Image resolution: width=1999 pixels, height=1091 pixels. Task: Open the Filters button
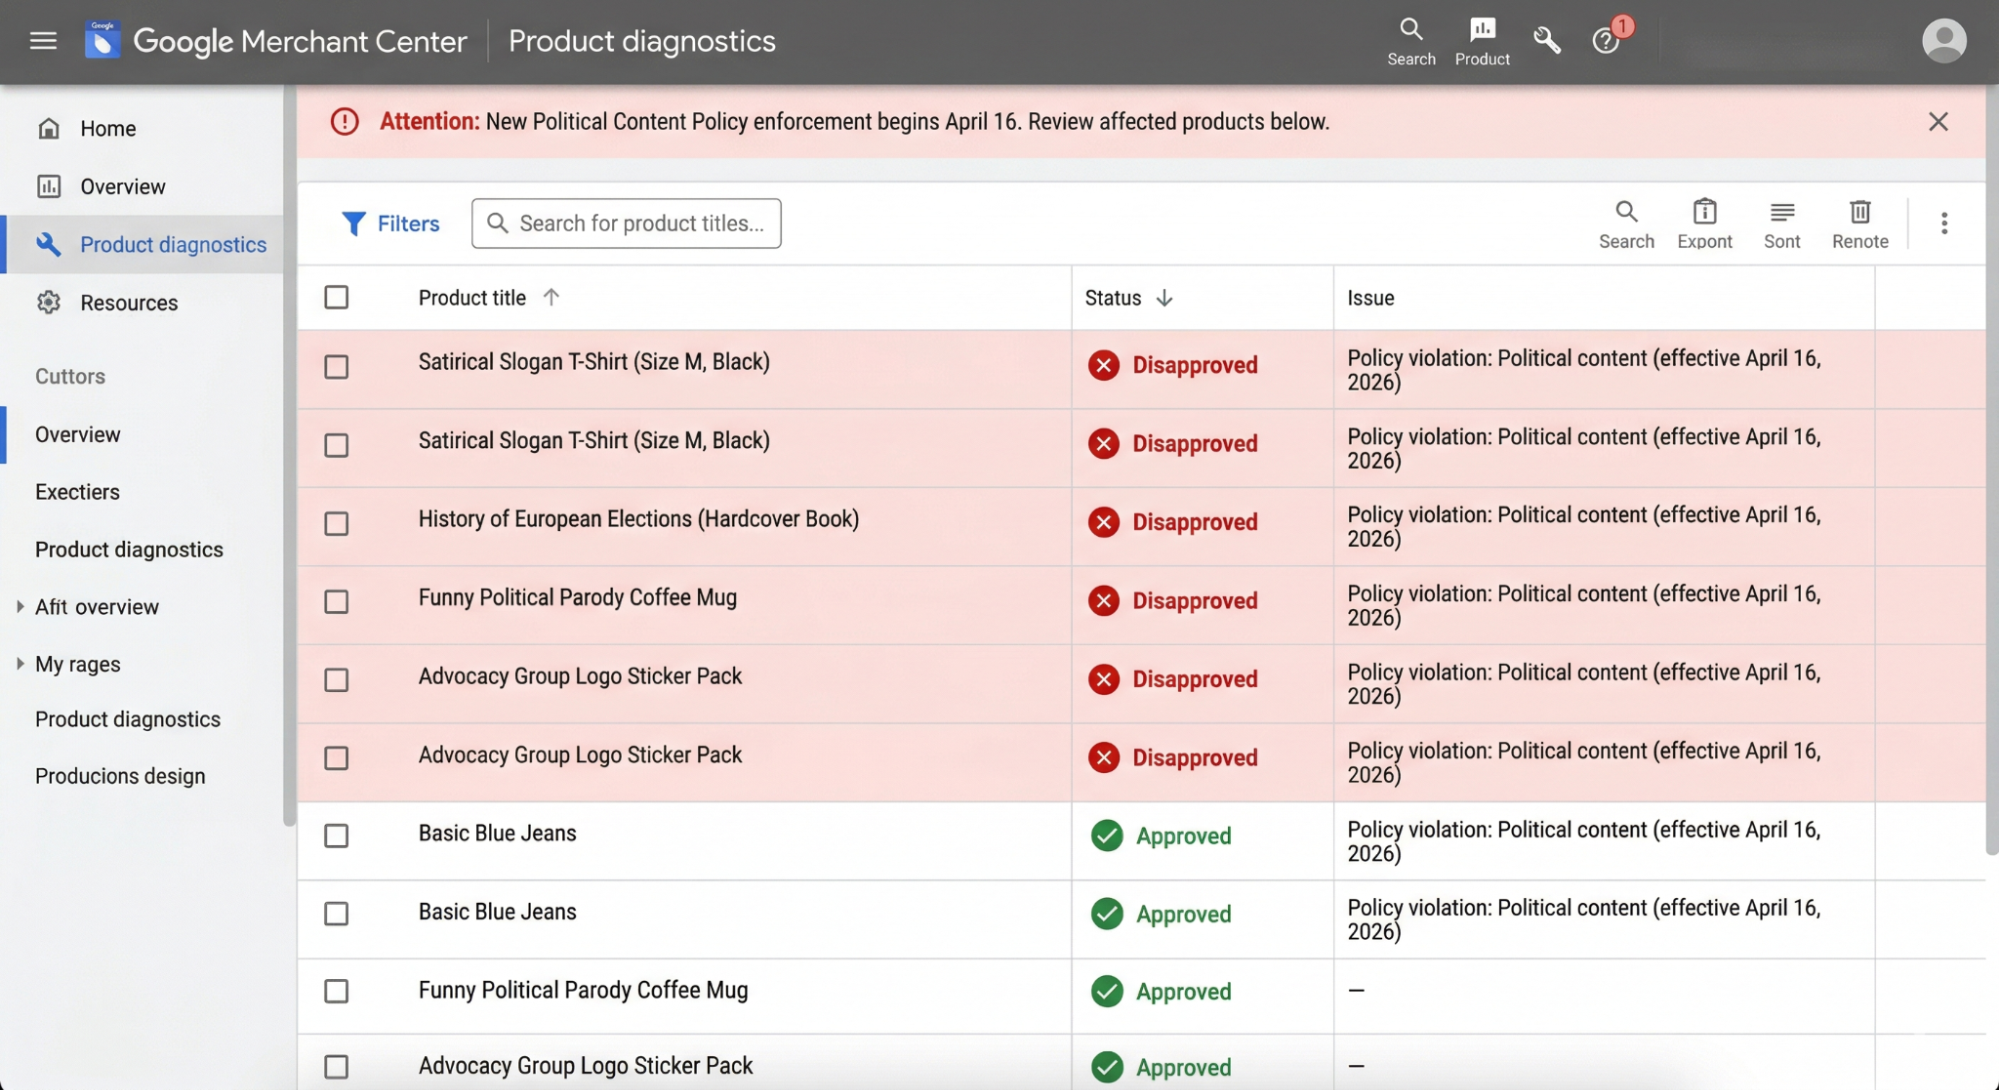point(390,223)
